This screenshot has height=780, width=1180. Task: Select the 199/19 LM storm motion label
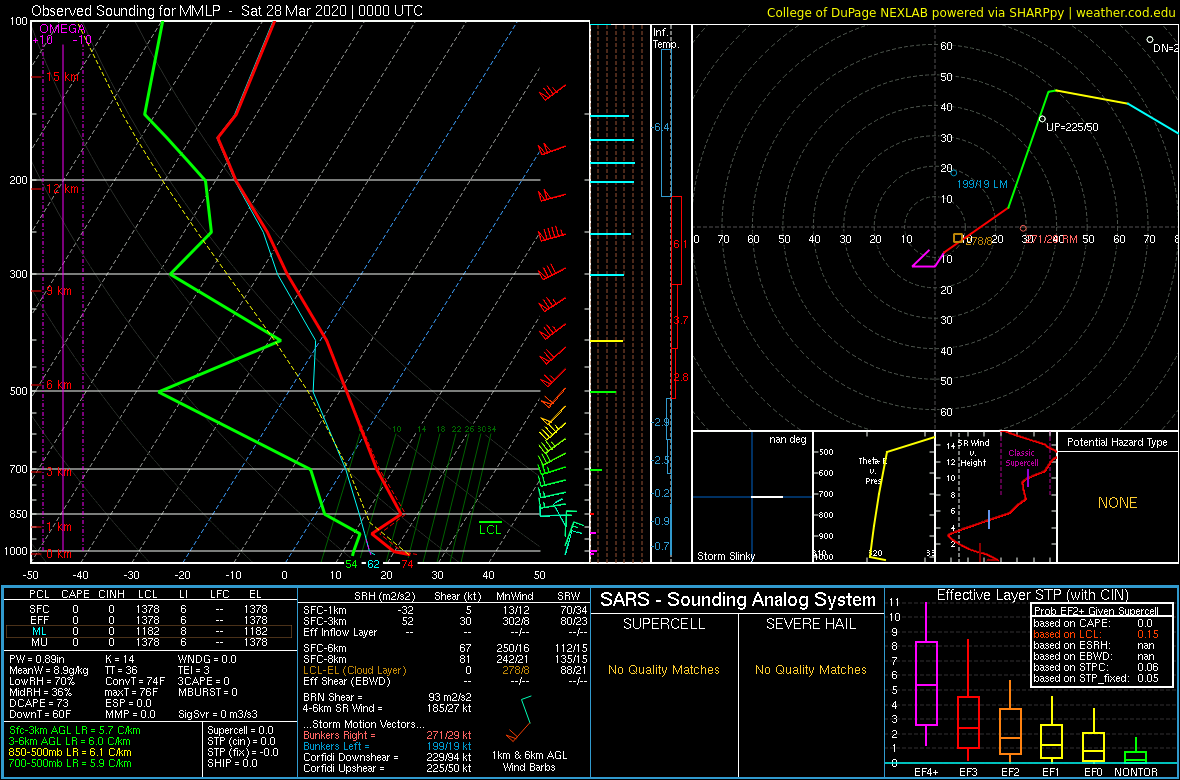click(x=982, y=184)
